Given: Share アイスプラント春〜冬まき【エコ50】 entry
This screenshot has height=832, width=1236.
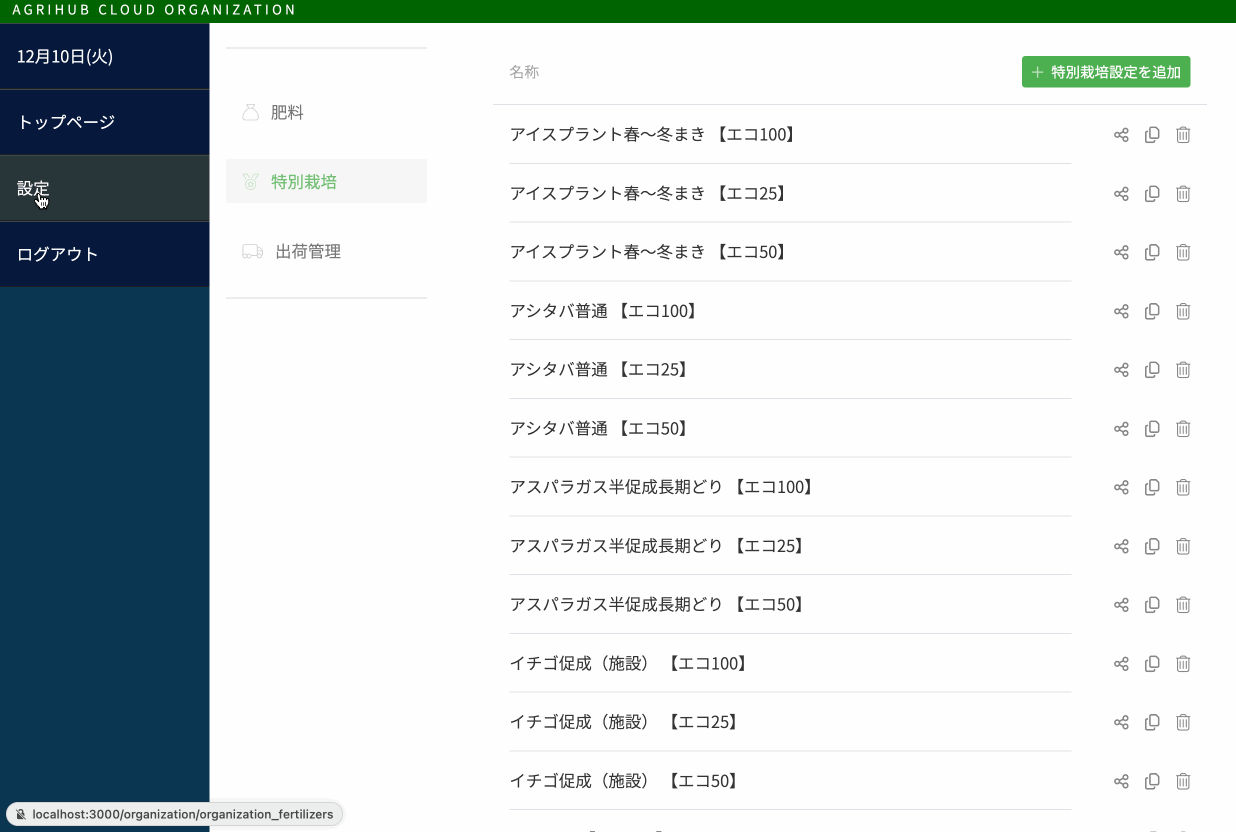Looking at the screenshot, I should pyautogui.click(x=1121, y=253).
